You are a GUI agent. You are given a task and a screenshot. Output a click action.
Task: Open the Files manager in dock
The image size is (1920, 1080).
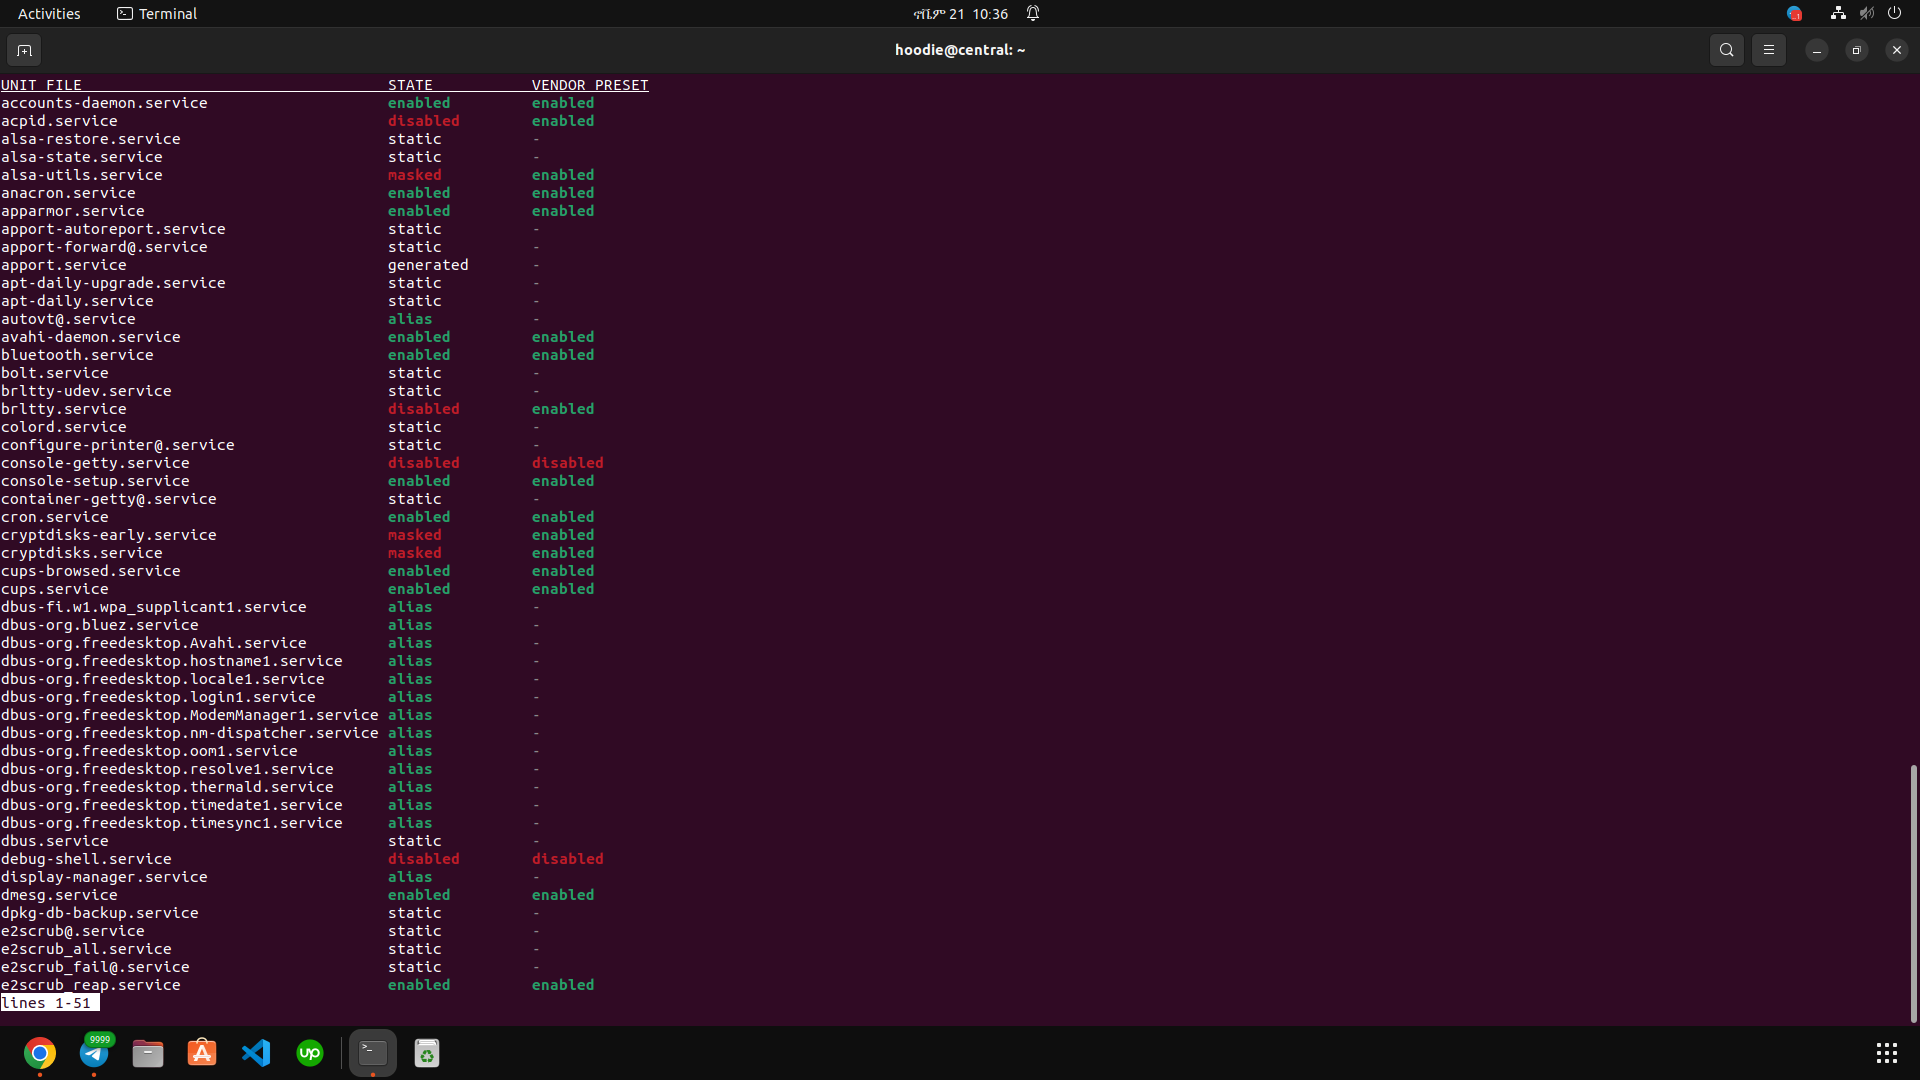tap(148, 1053)
